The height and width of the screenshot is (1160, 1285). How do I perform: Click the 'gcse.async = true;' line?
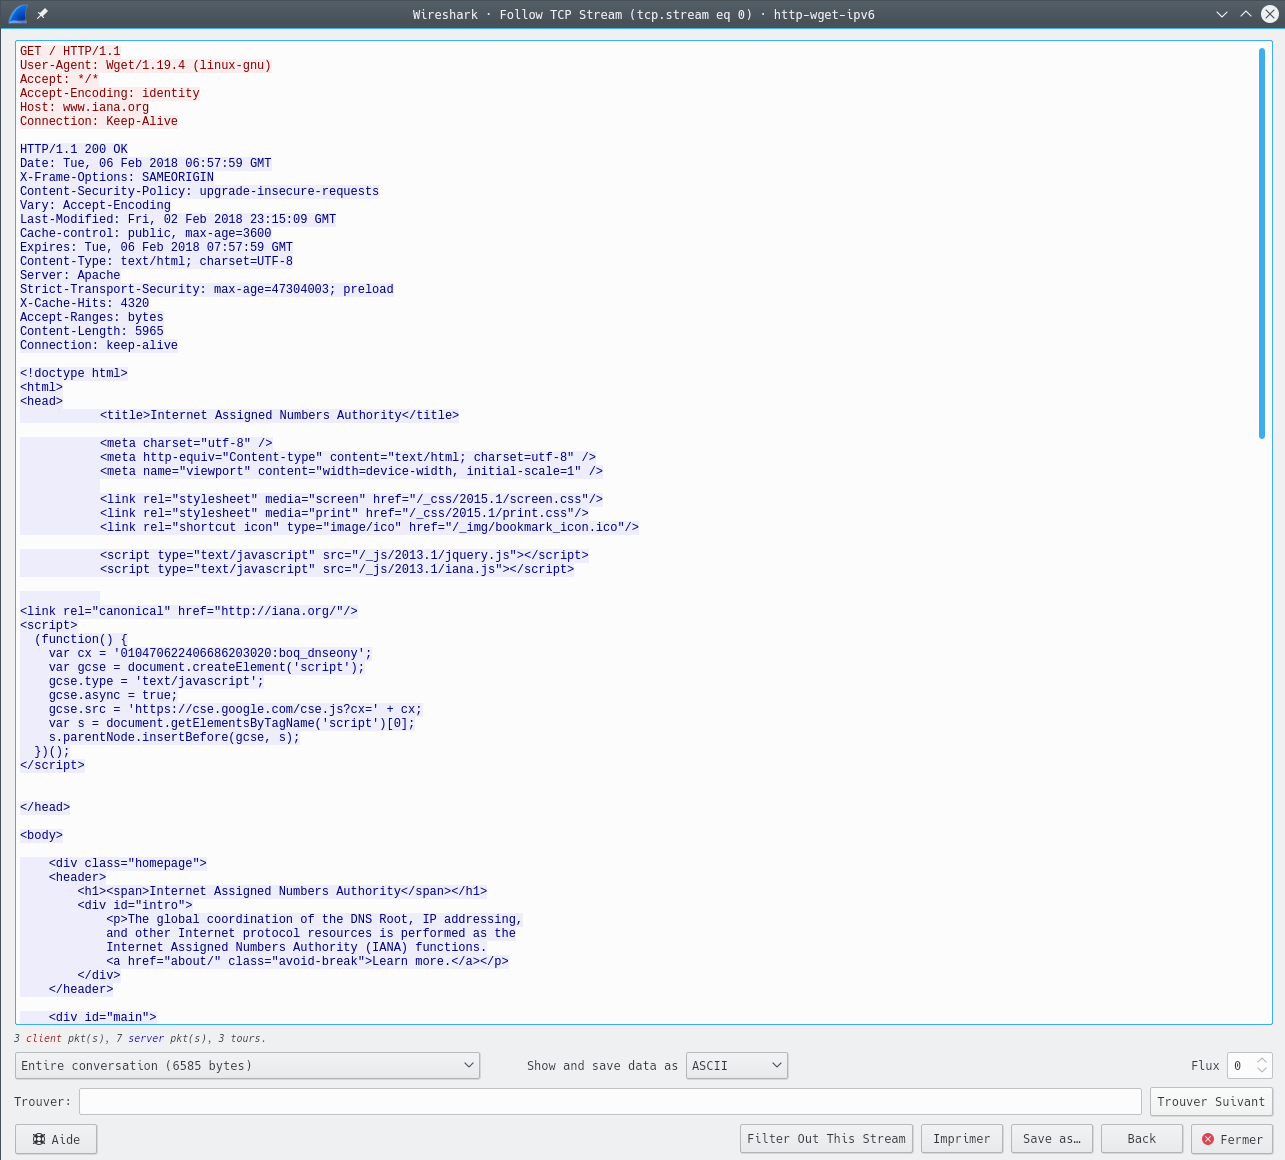[x=113, y=695]
